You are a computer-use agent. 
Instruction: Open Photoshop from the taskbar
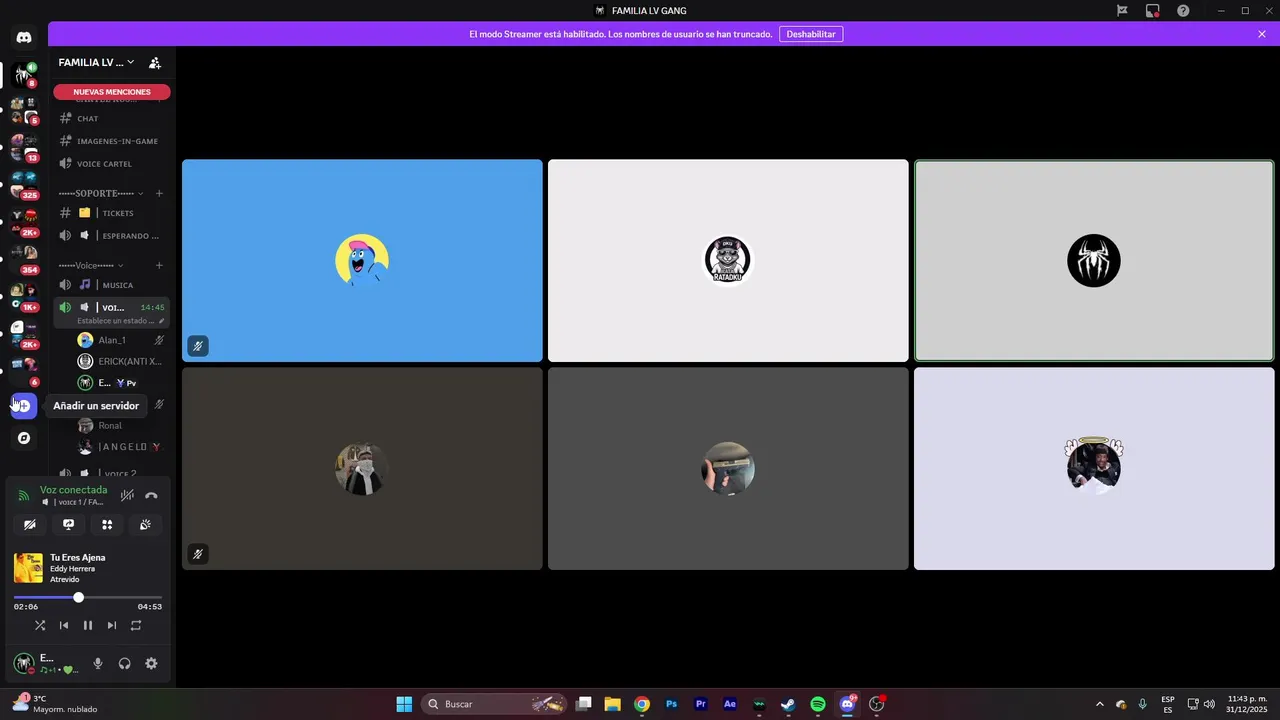click(671, 704)
